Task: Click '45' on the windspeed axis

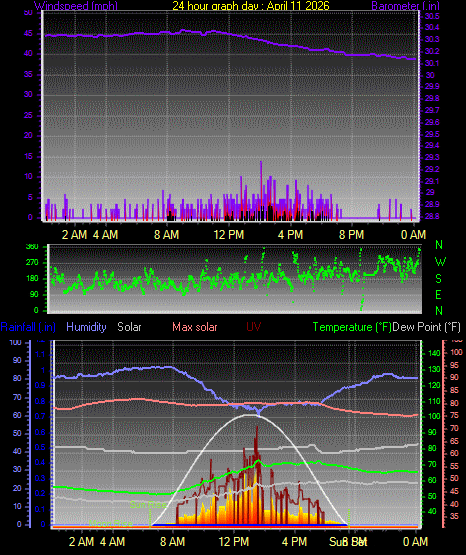Action: pyautogui.click(x=28, y=34)
